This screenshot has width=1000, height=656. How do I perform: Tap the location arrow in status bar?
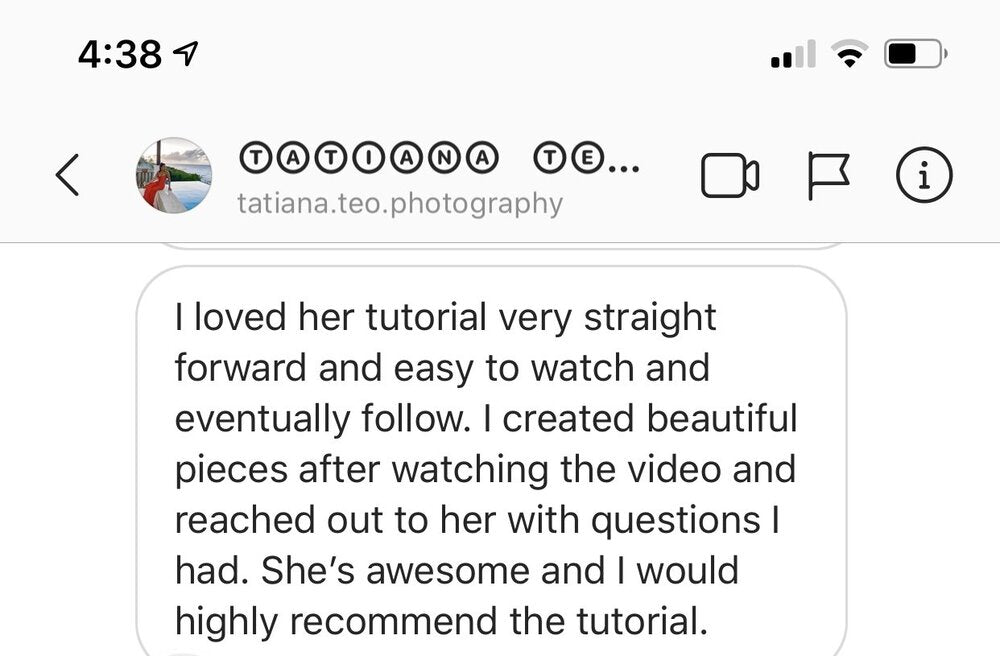[x=187, y=54]
